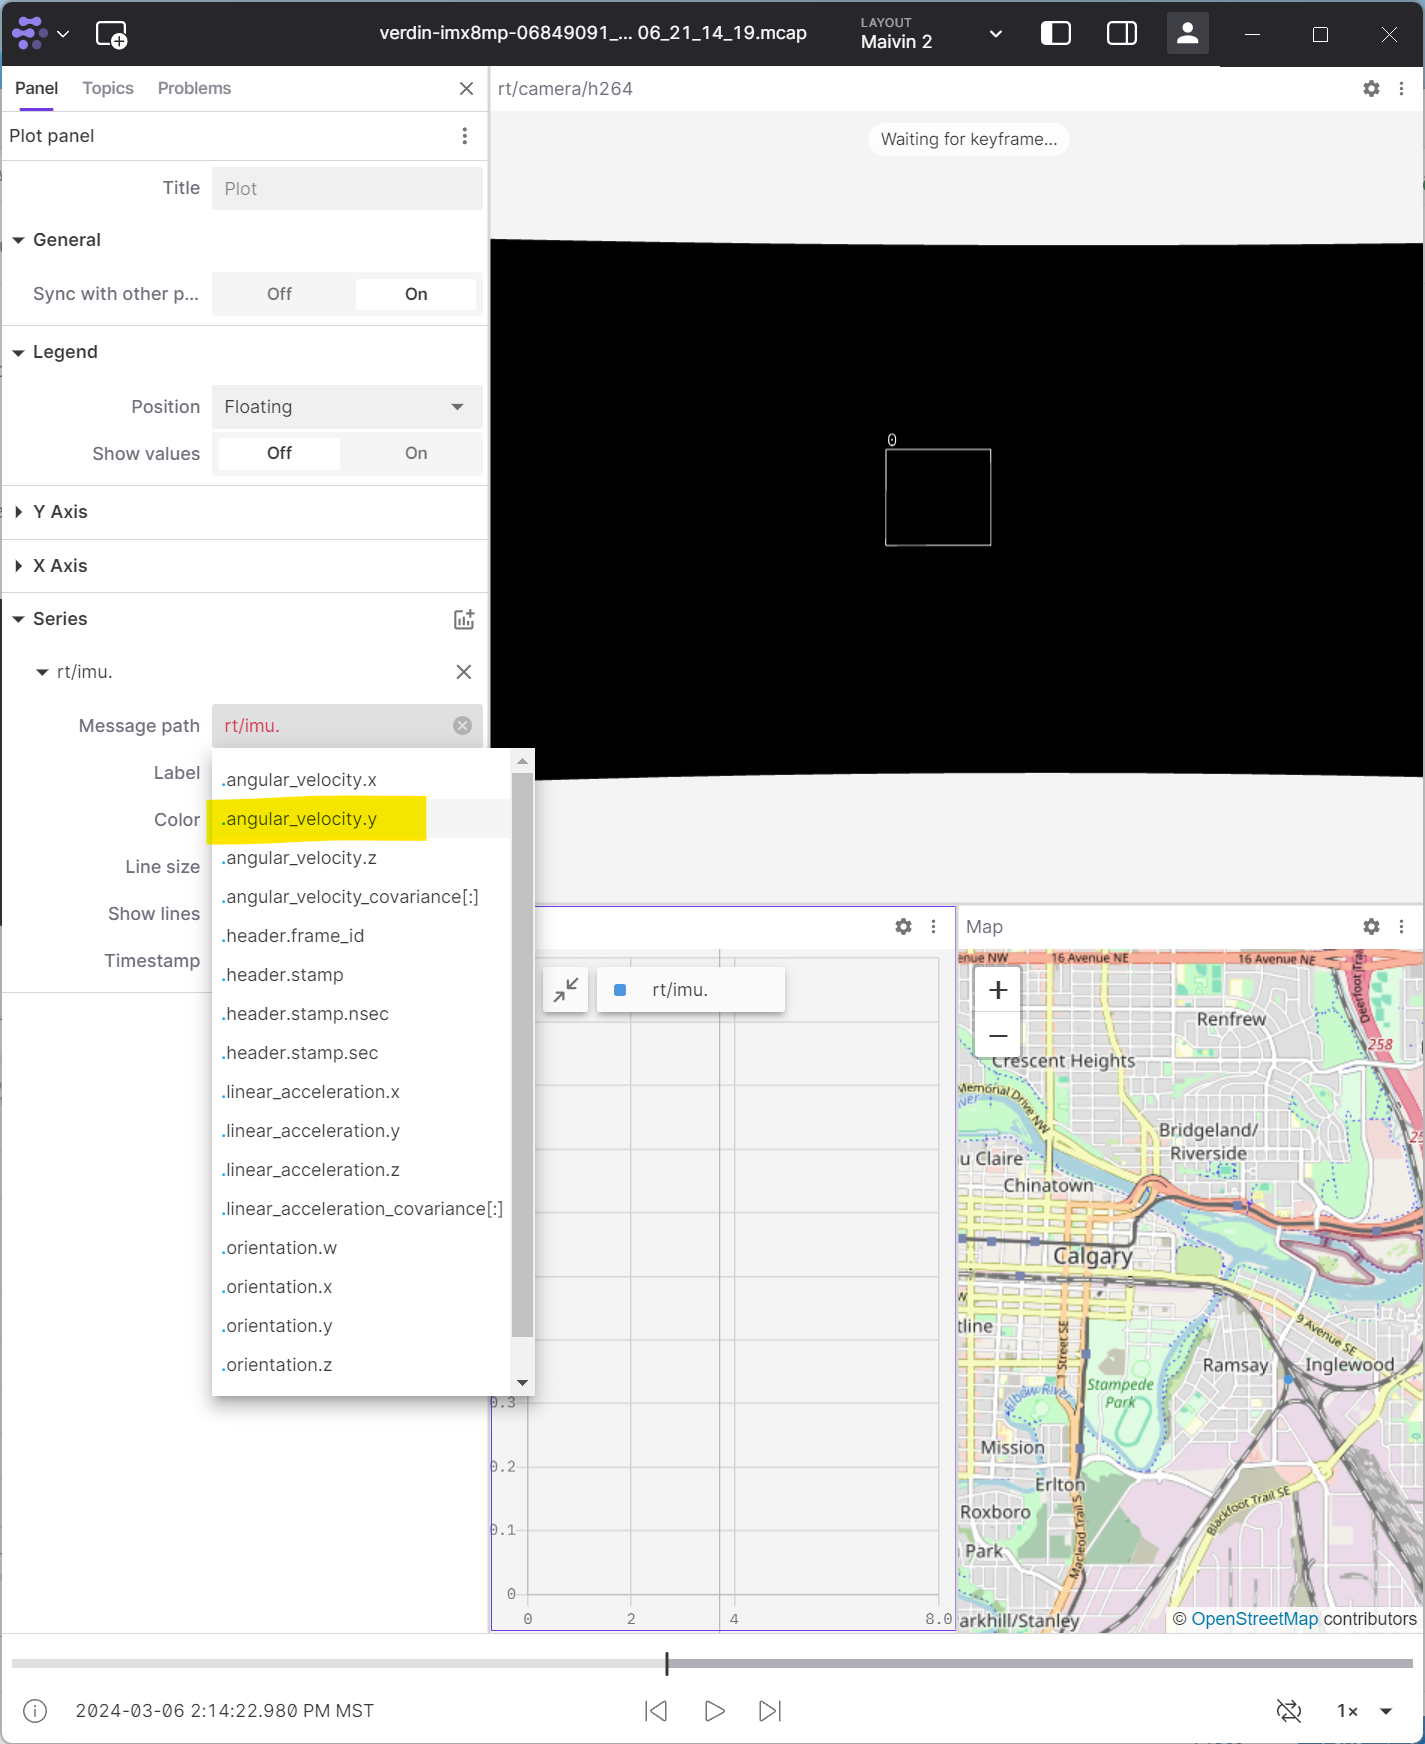Image resolution: width=1425 pixels, height=1744 pixels.
Task: Open the OpenStreetMap link
Action: tap(1254, 1619)
